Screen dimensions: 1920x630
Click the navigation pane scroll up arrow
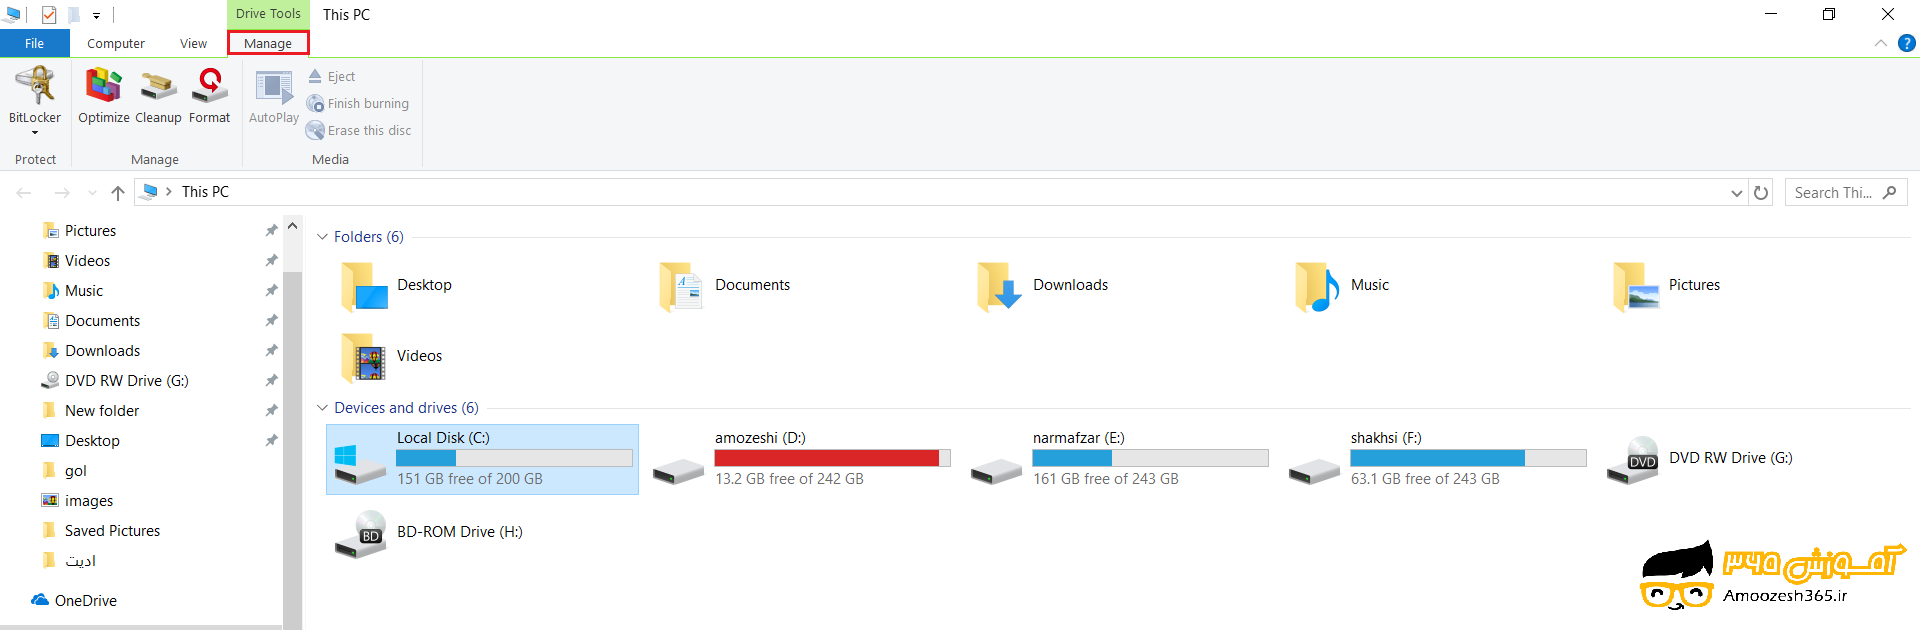pos(292,226)
